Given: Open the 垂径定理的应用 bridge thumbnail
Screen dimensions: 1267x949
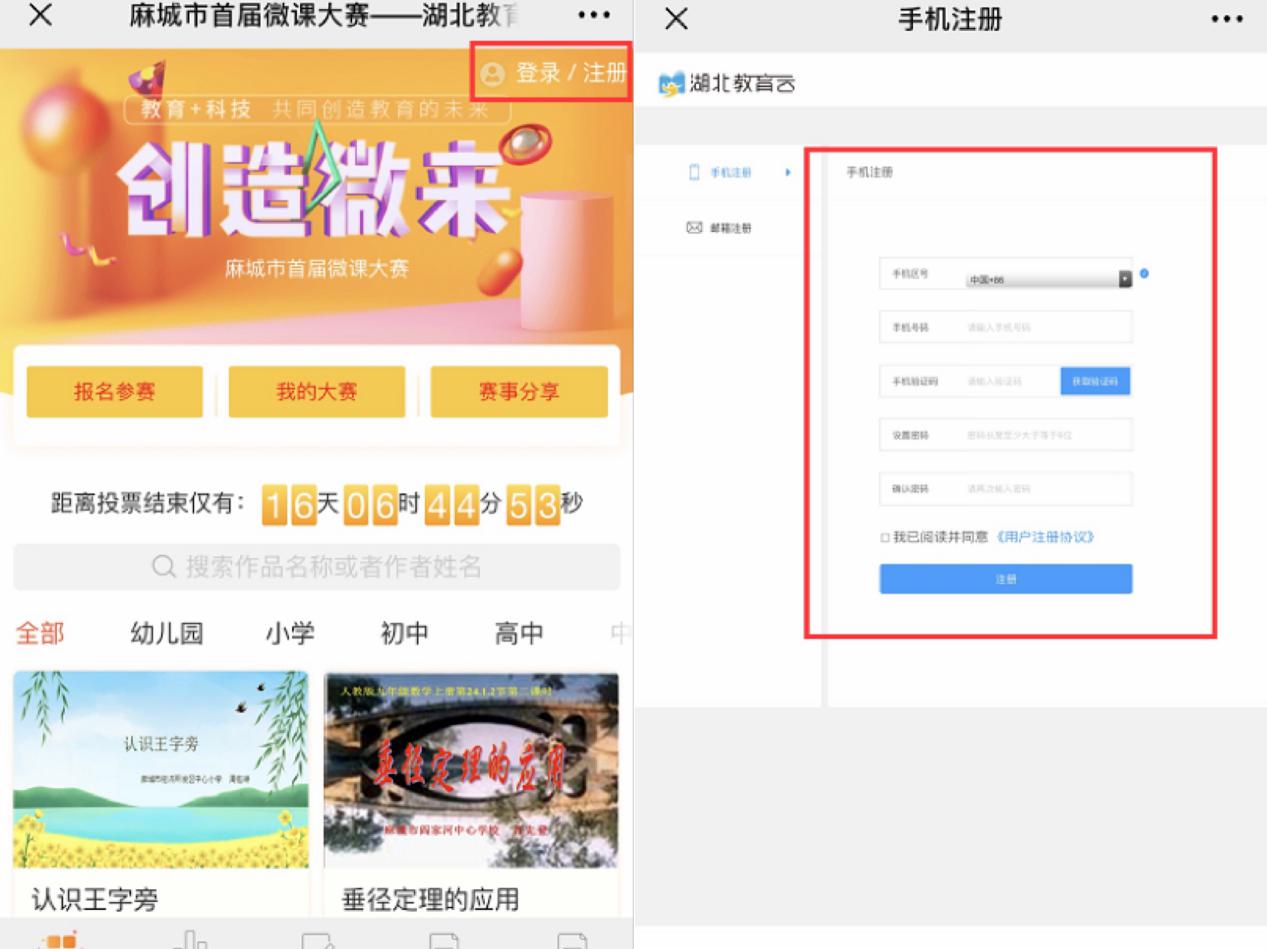Looking at the screenshot, I should [471, 769].
